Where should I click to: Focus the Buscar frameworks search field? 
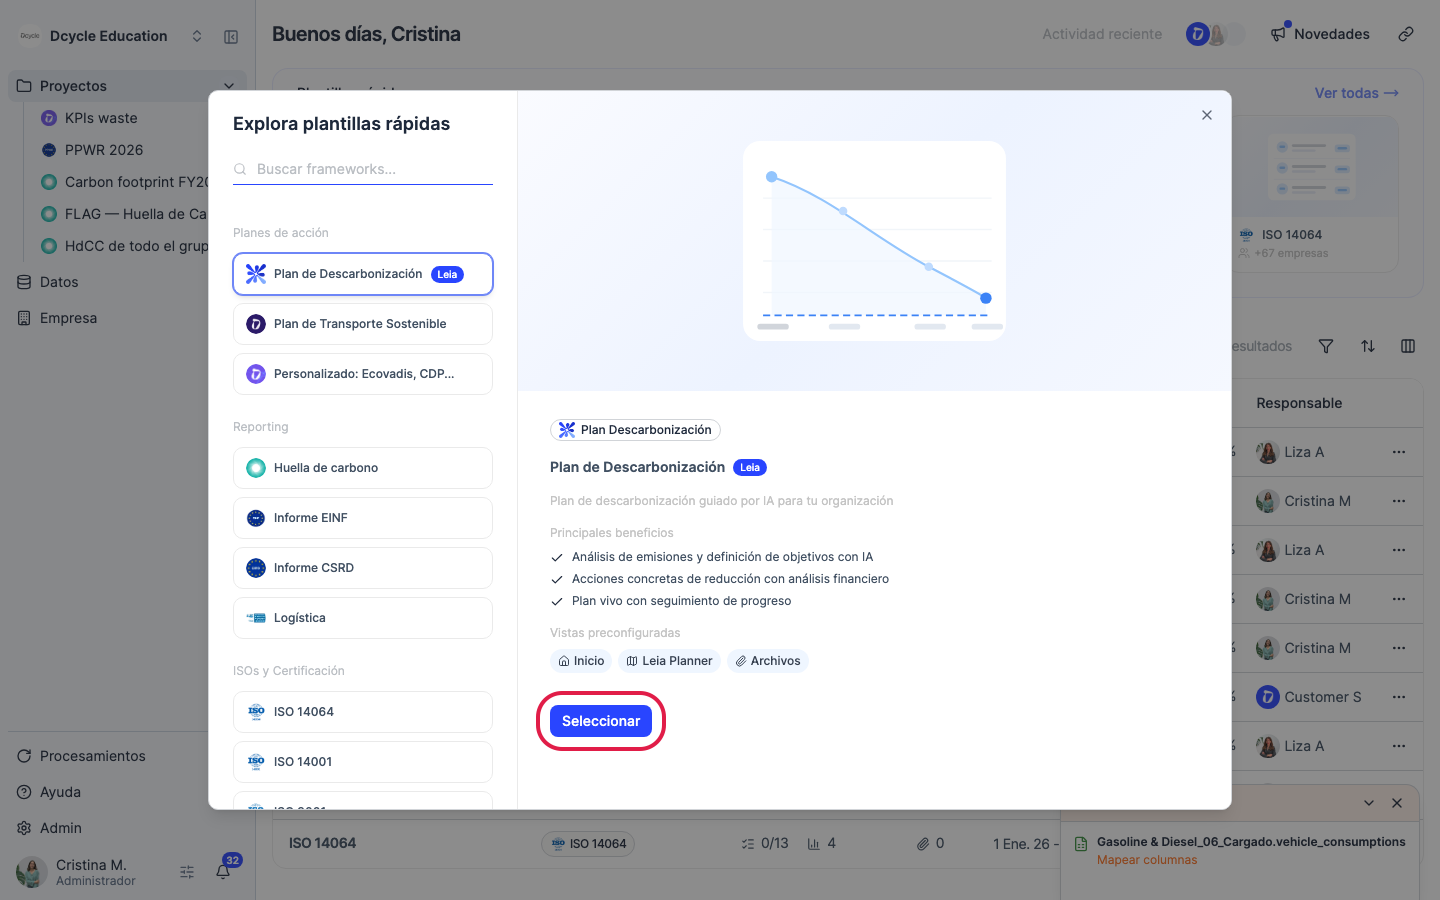pos(363,169)
